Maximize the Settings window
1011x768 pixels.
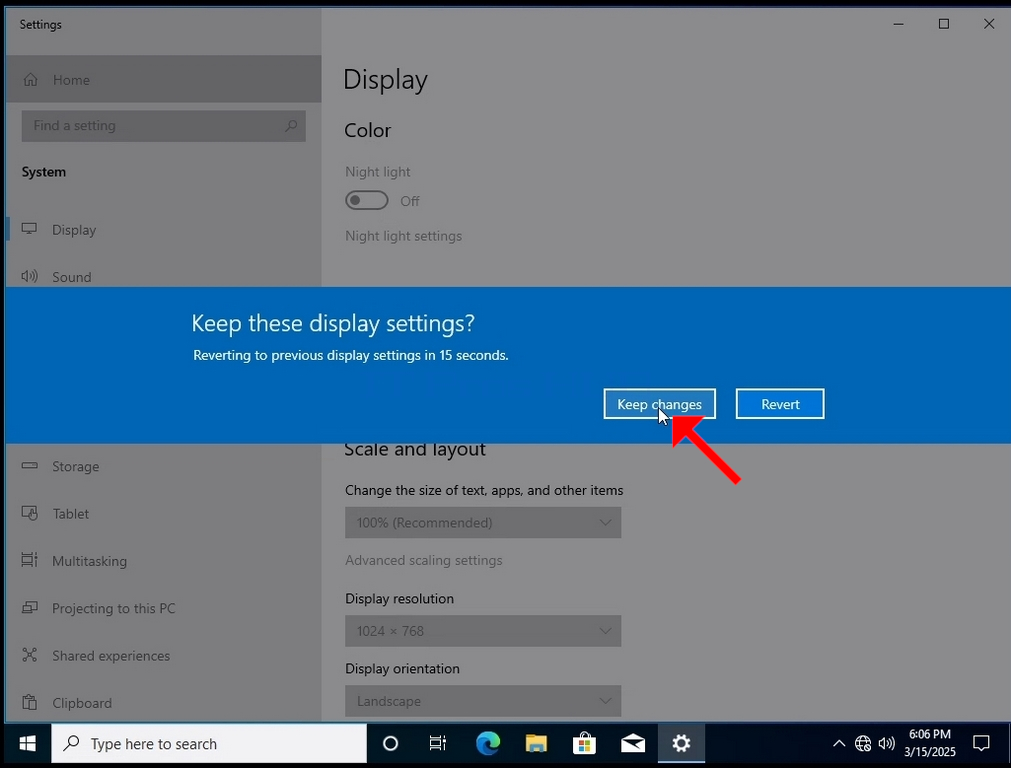[x=943, y=24]
